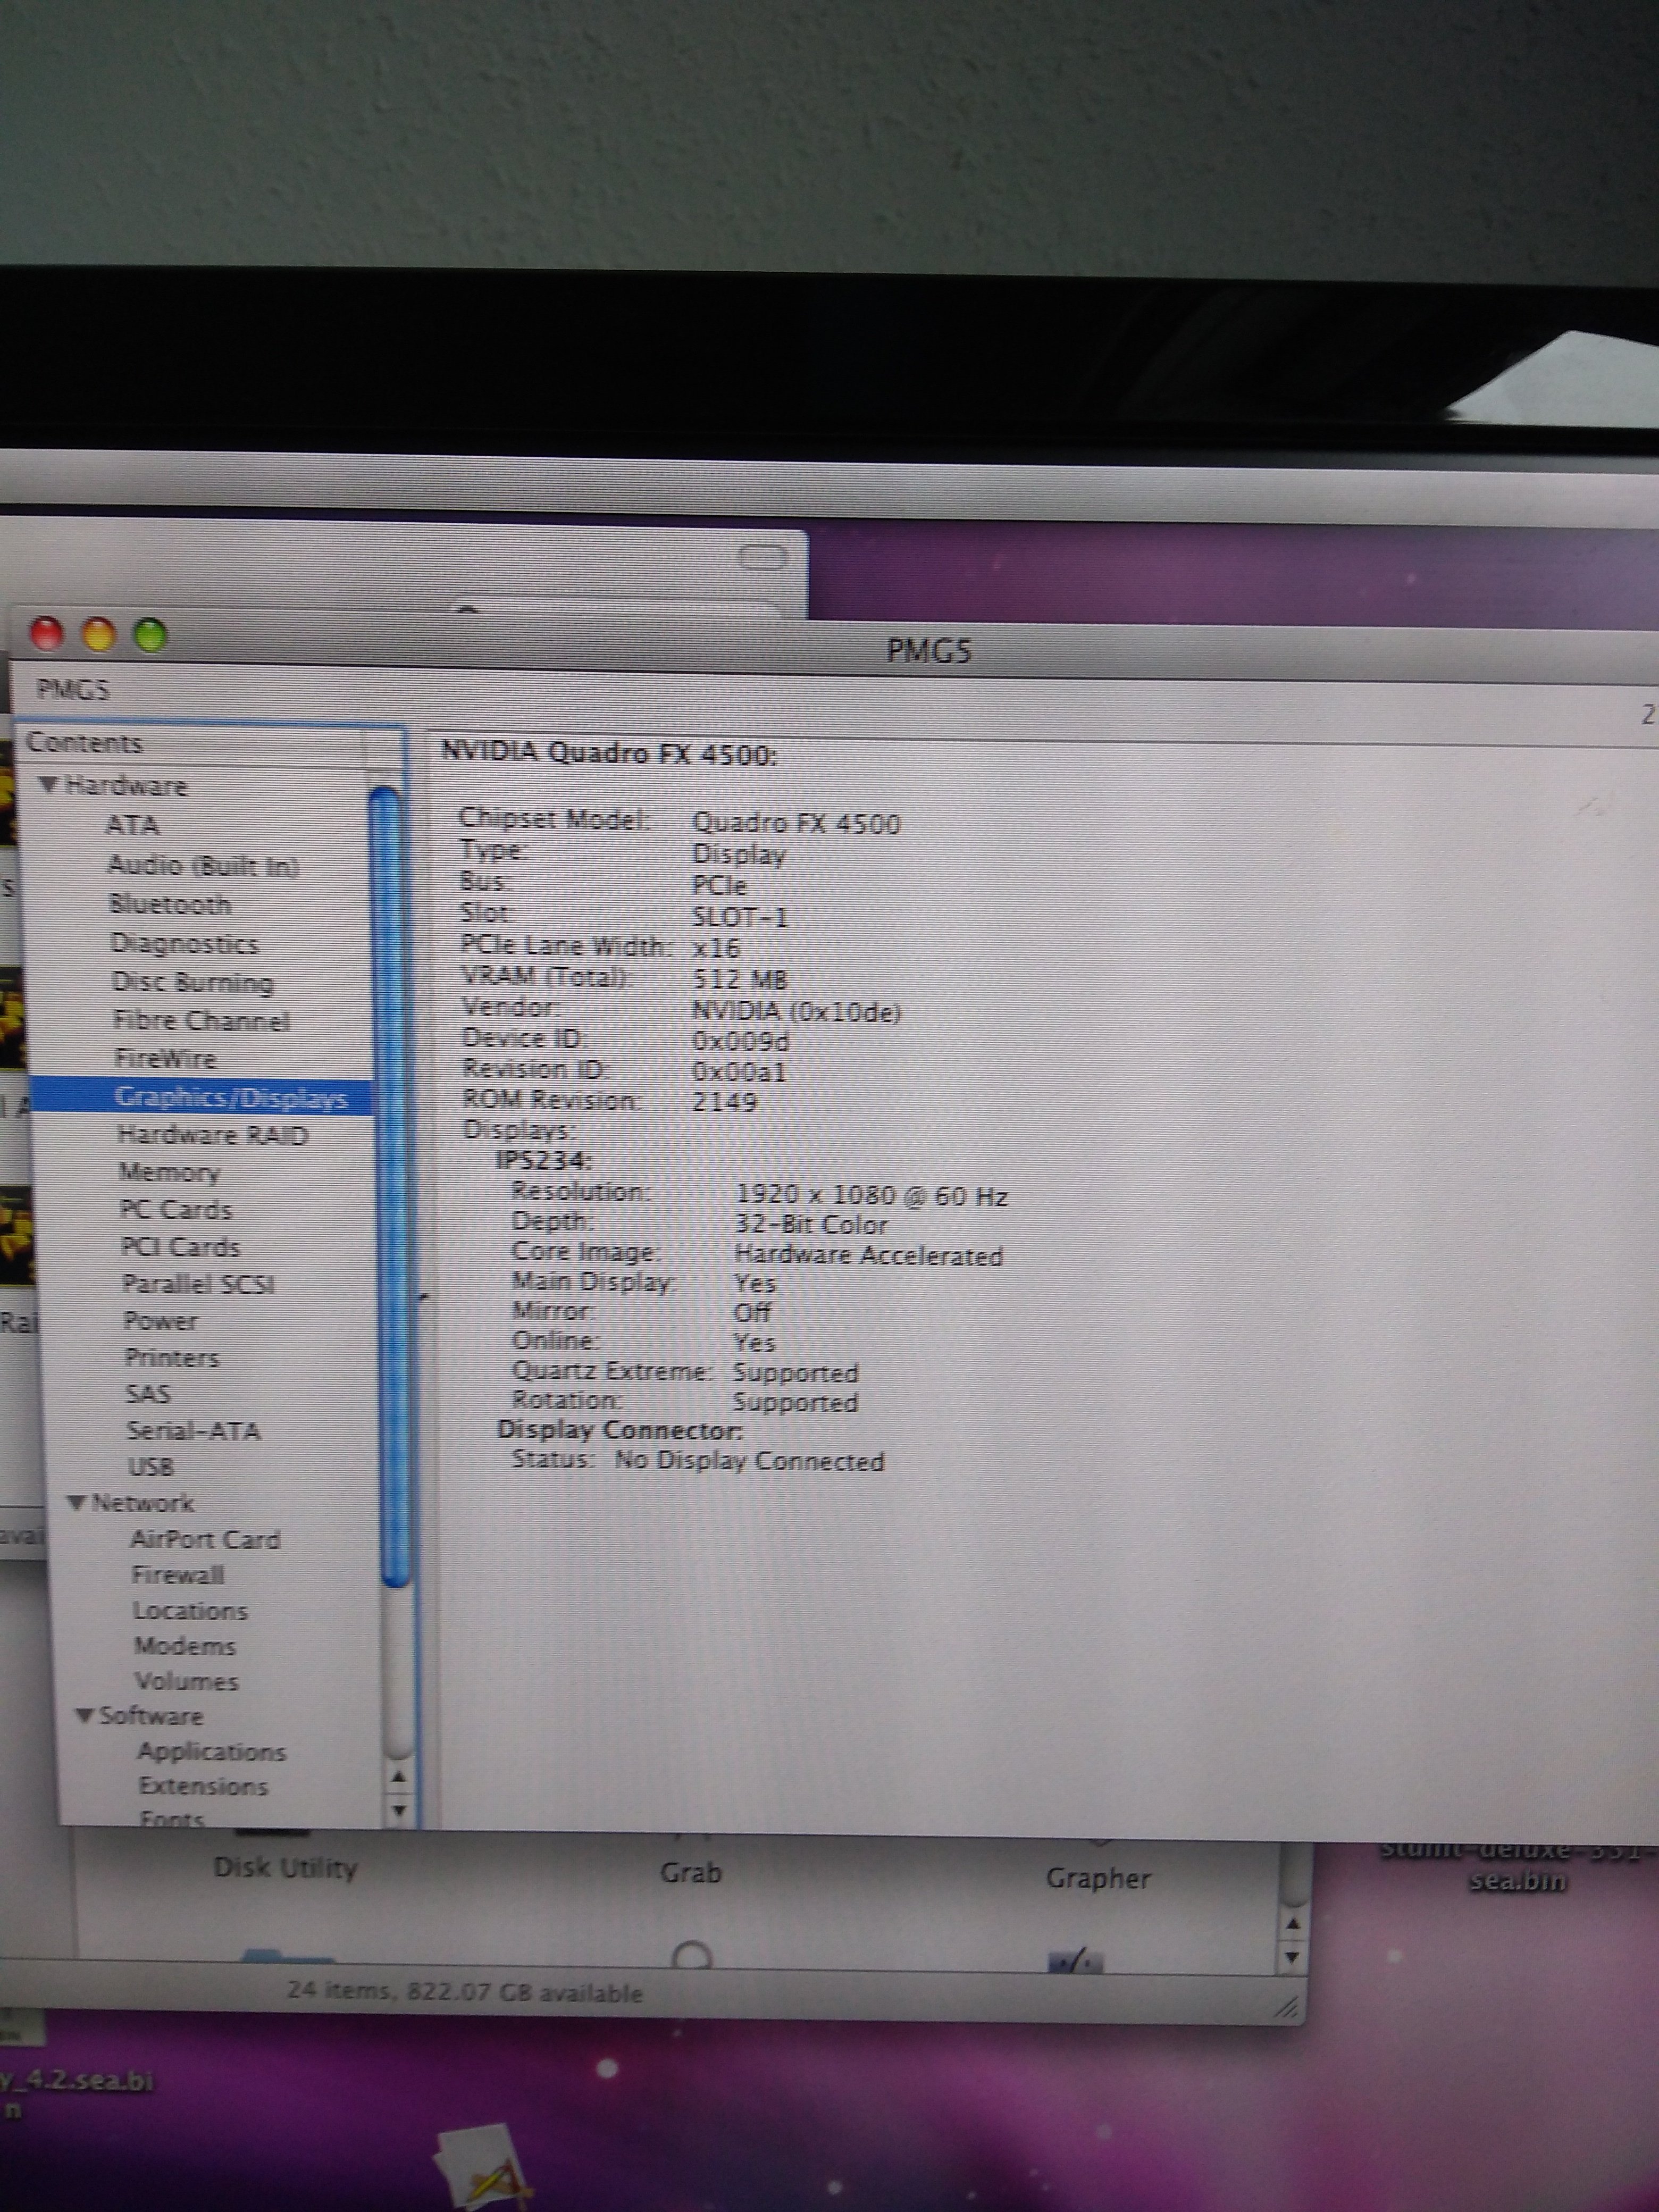Click the green zoom window button

(150, 635)
